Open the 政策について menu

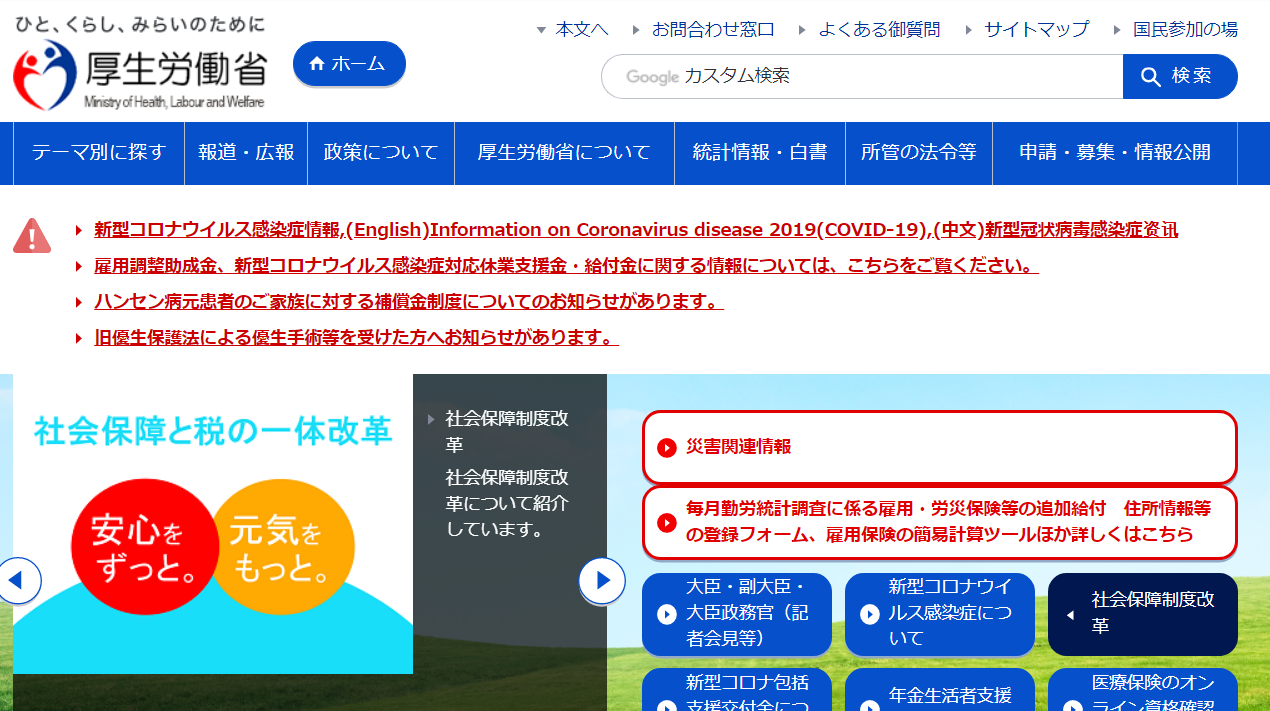point(381,153)
